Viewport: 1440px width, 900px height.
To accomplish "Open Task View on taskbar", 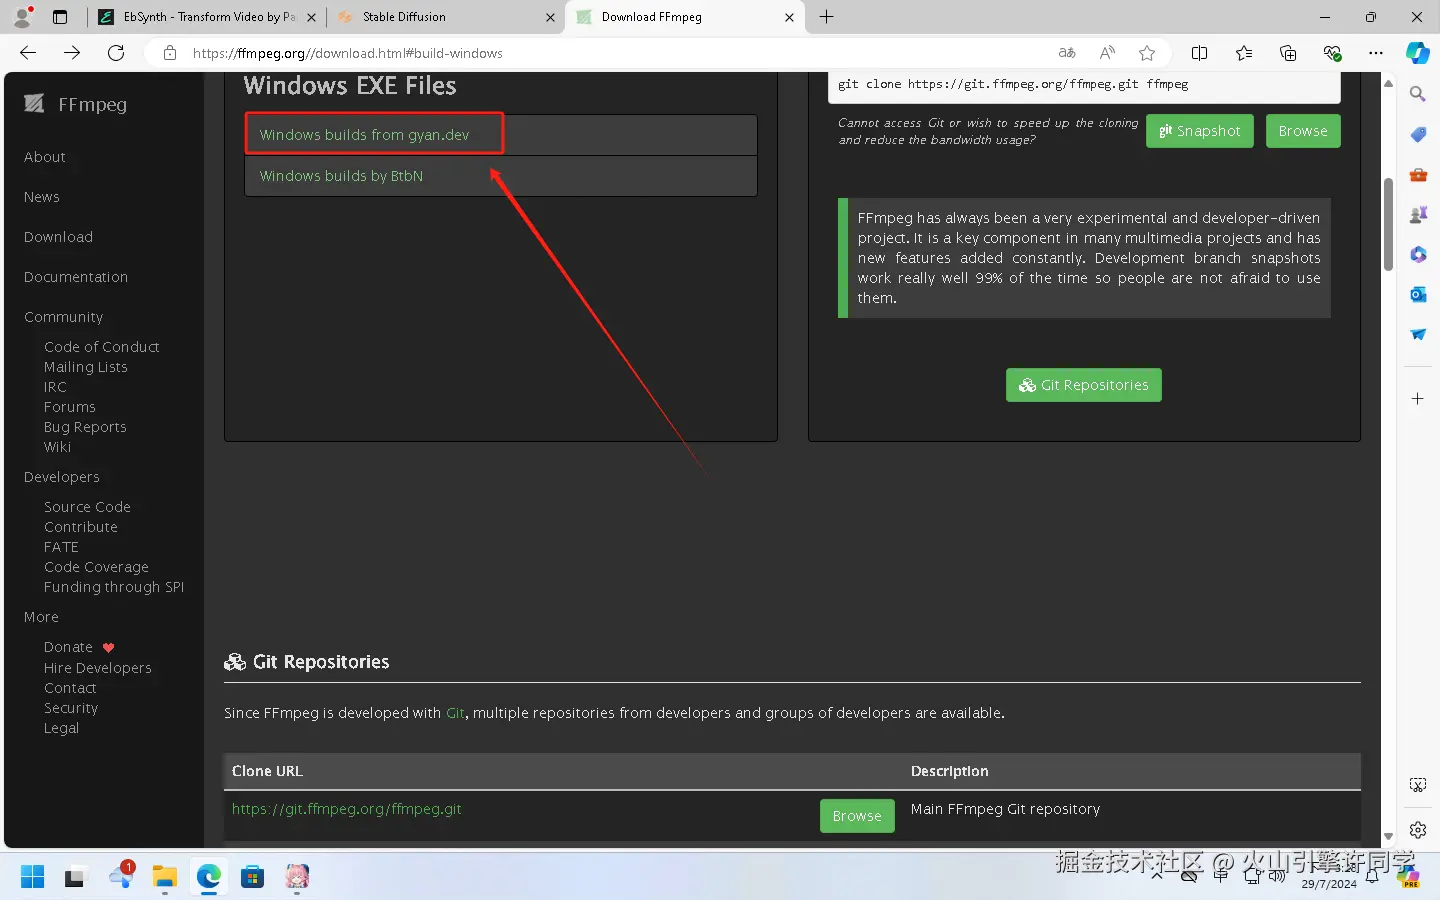I will click(x=76, y=877).
